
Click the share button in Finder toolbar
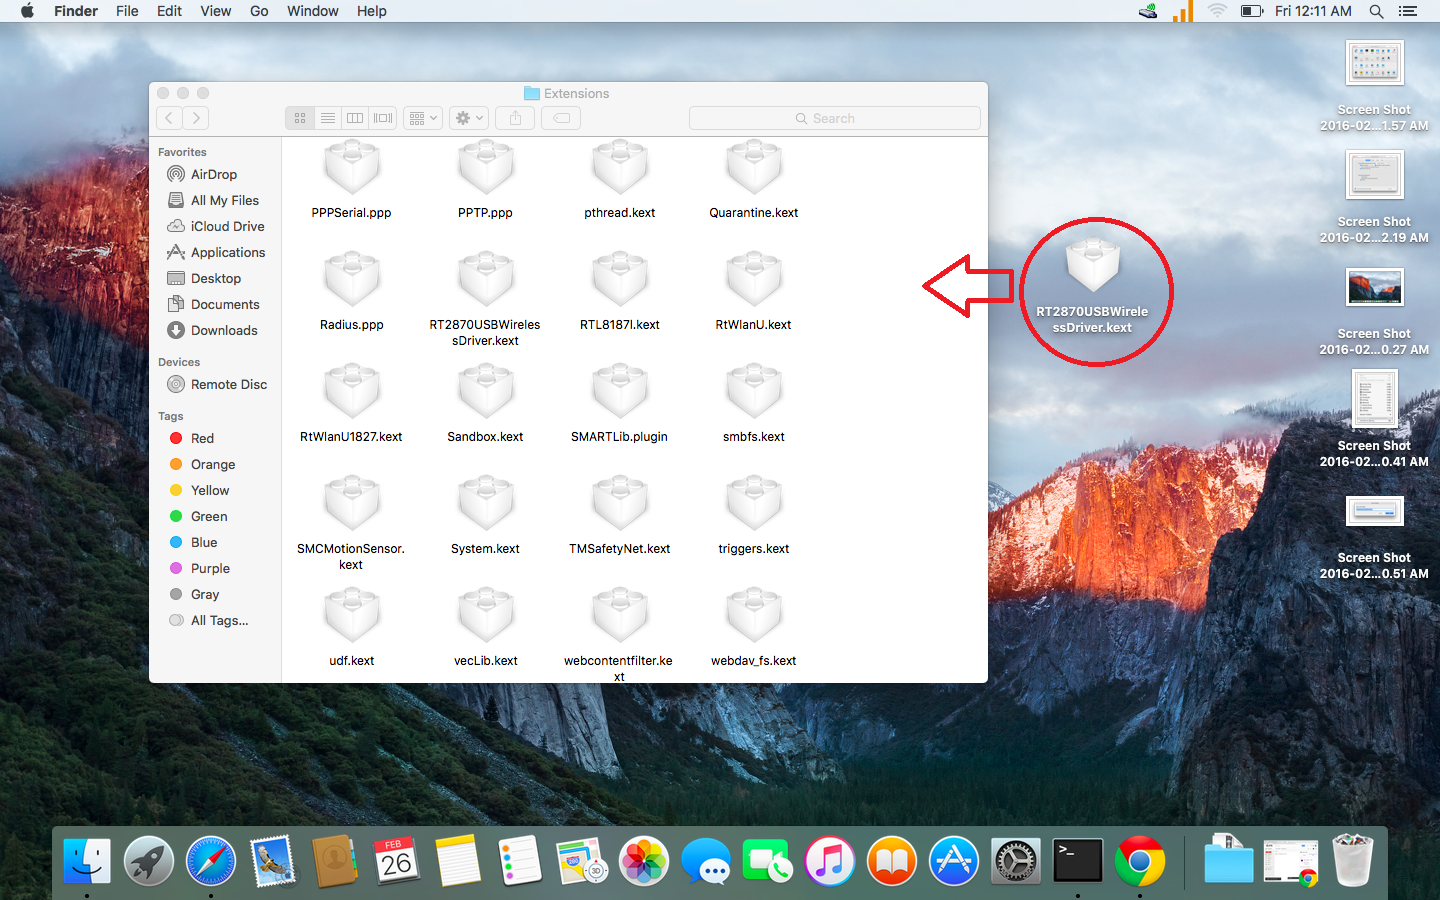pyautogui.click(x=515, y=118)
